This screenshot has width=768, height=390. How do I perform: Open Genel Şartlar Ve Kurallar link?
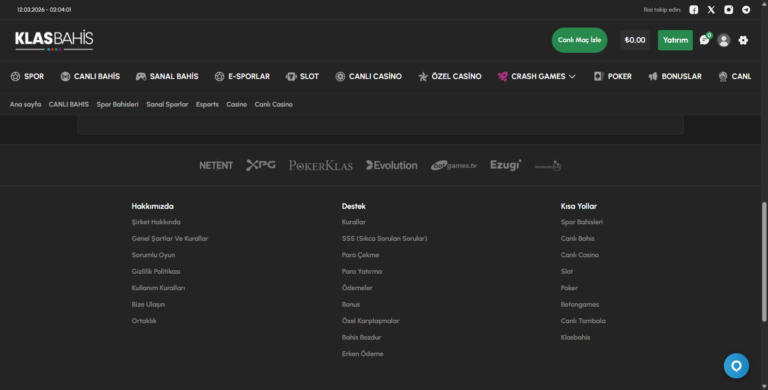point(170,239)
